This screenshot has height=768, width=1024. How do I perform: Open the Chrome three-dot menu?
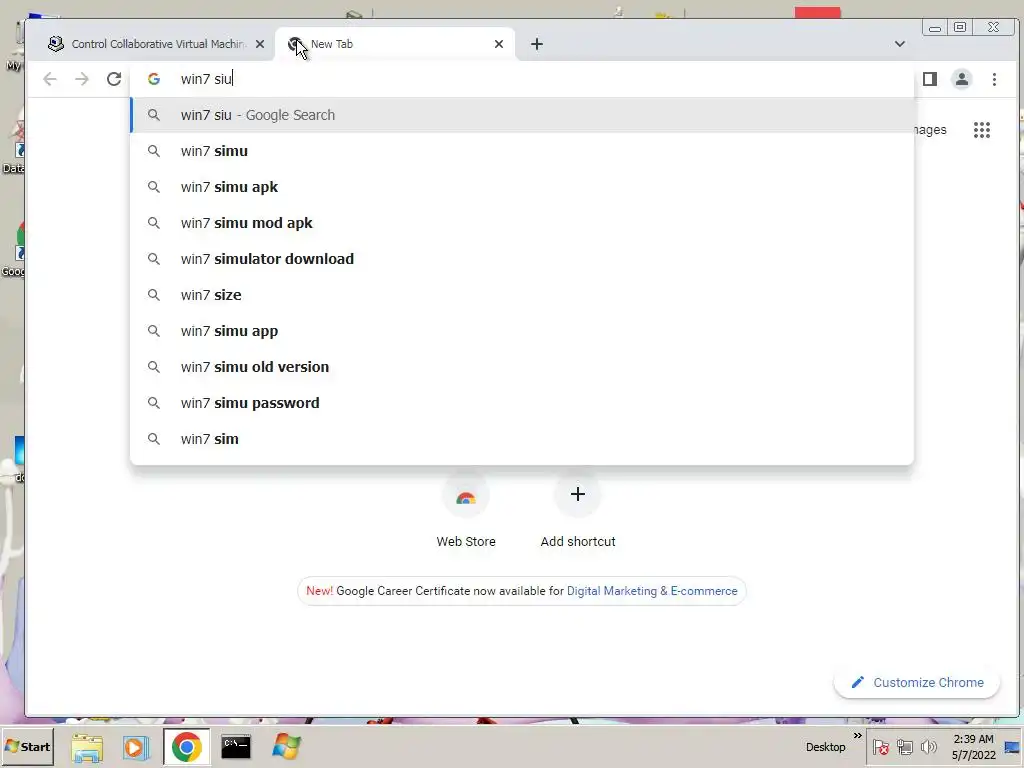[x=994, y=79]
